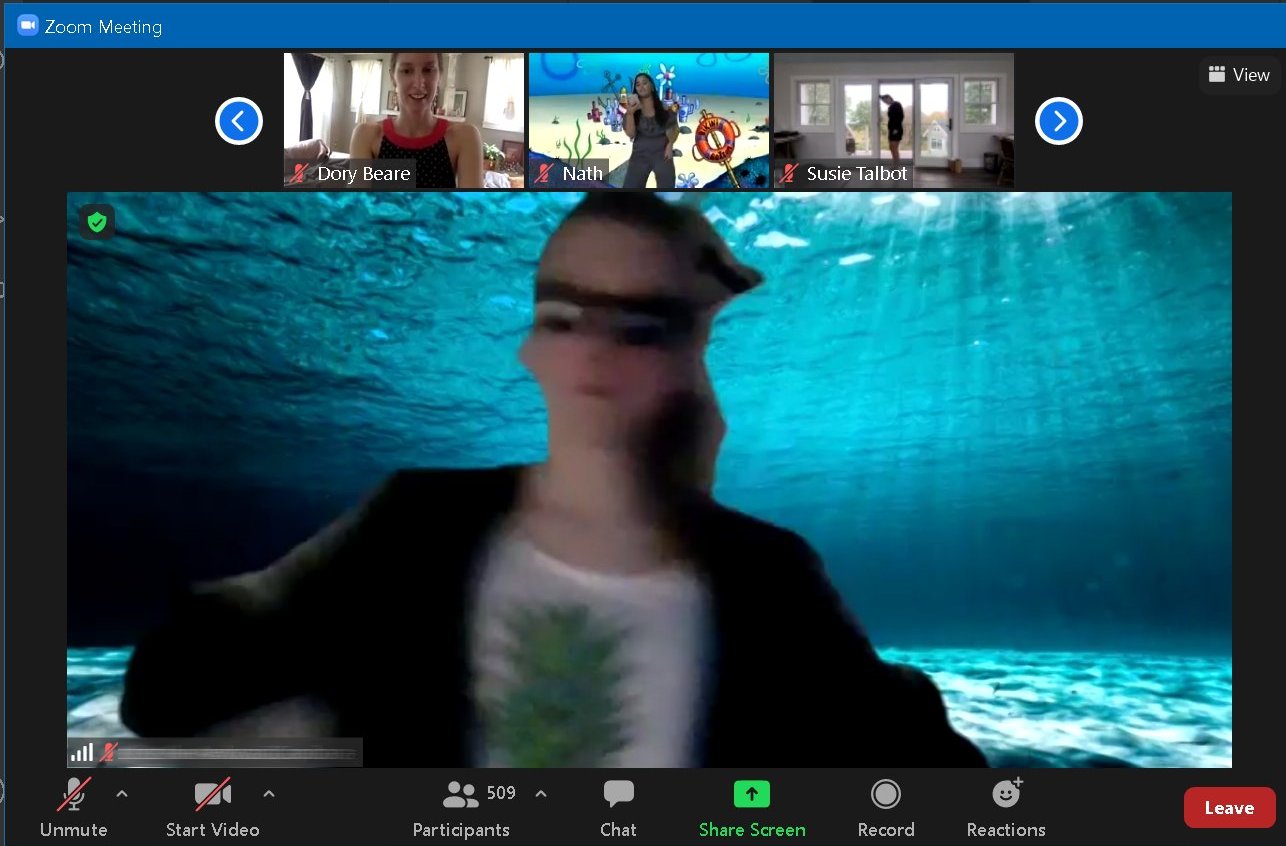Open video options arrow beside Start Video
The image size is (1286, 846).
click(x=268, y=794)
